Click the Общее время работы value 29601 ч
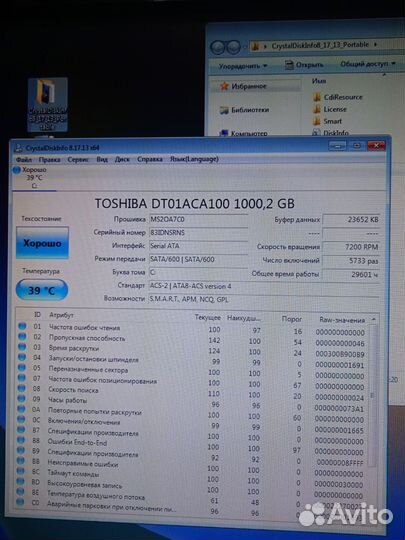 click(351, 274)
